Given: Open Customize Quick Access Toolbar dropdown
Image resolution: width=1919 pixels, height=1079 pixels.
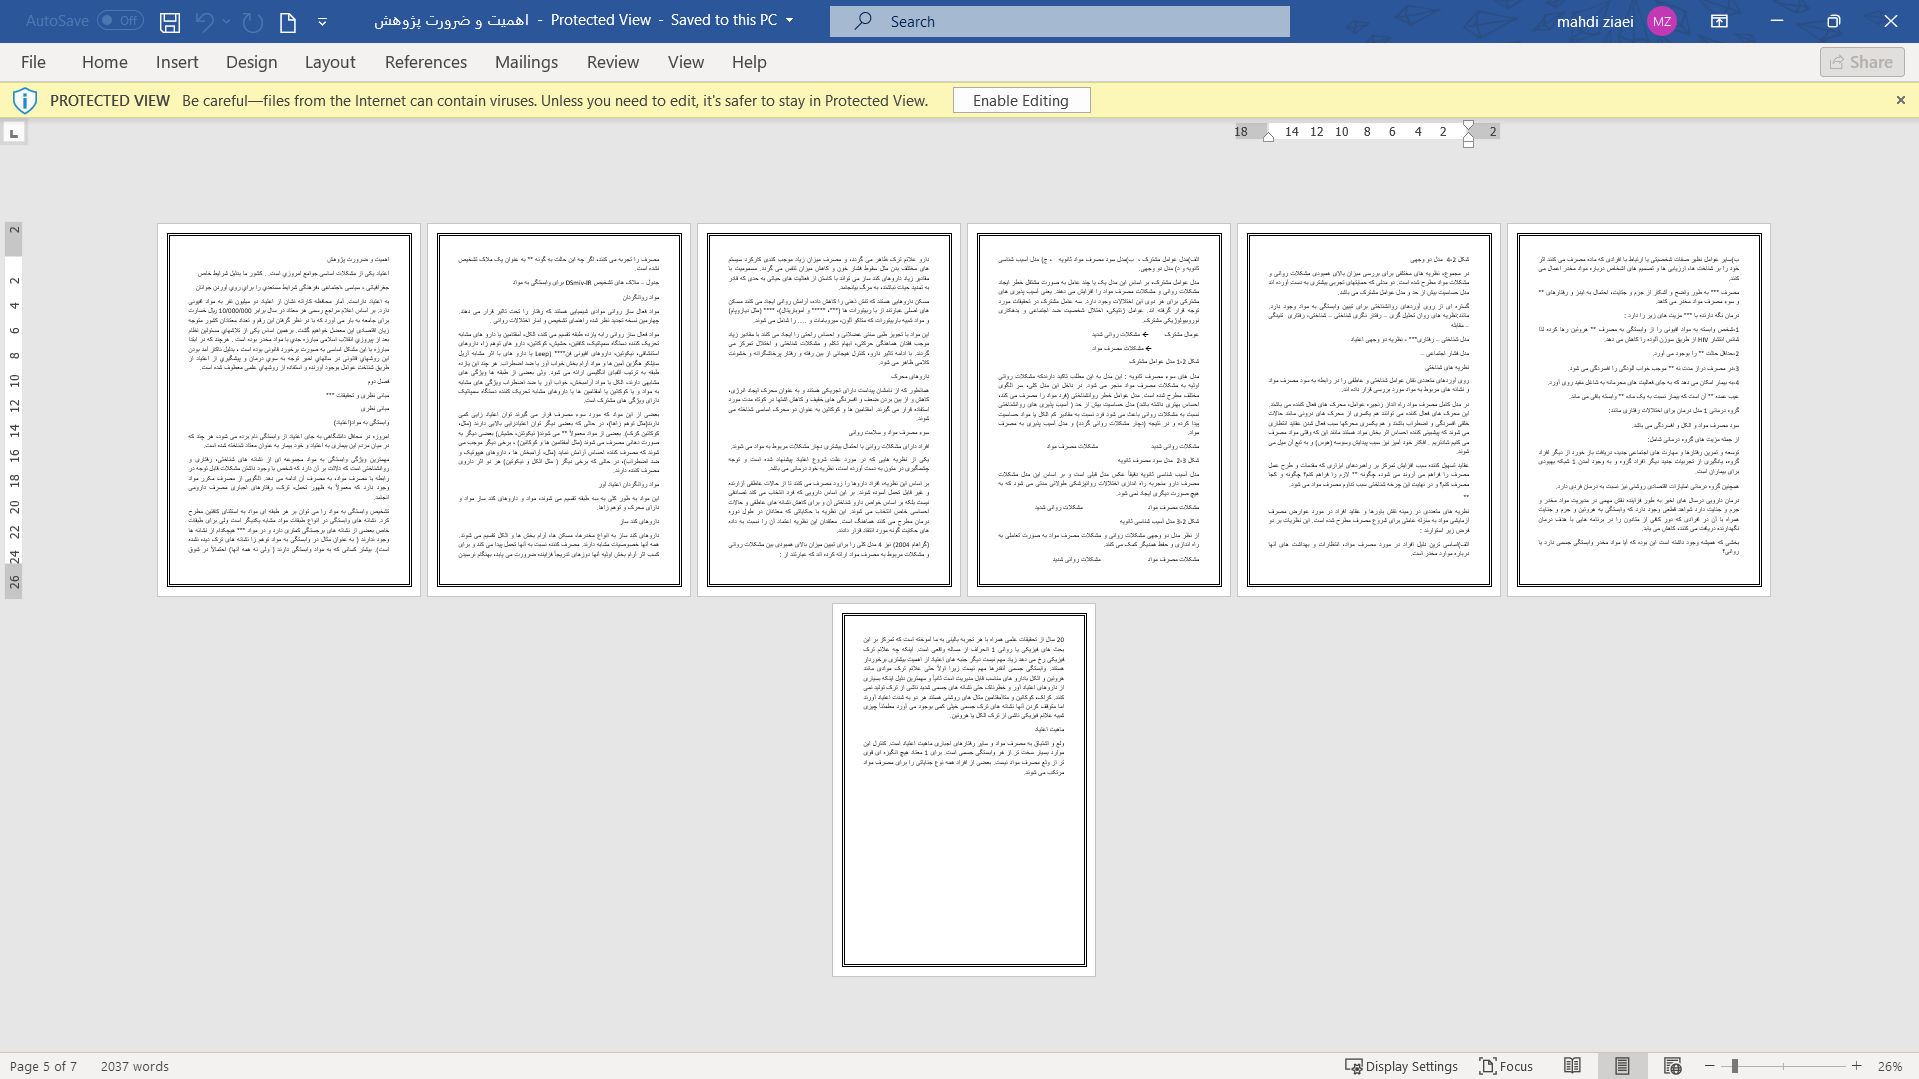Looking at the screenshot, I should click(x=322, y=21).
